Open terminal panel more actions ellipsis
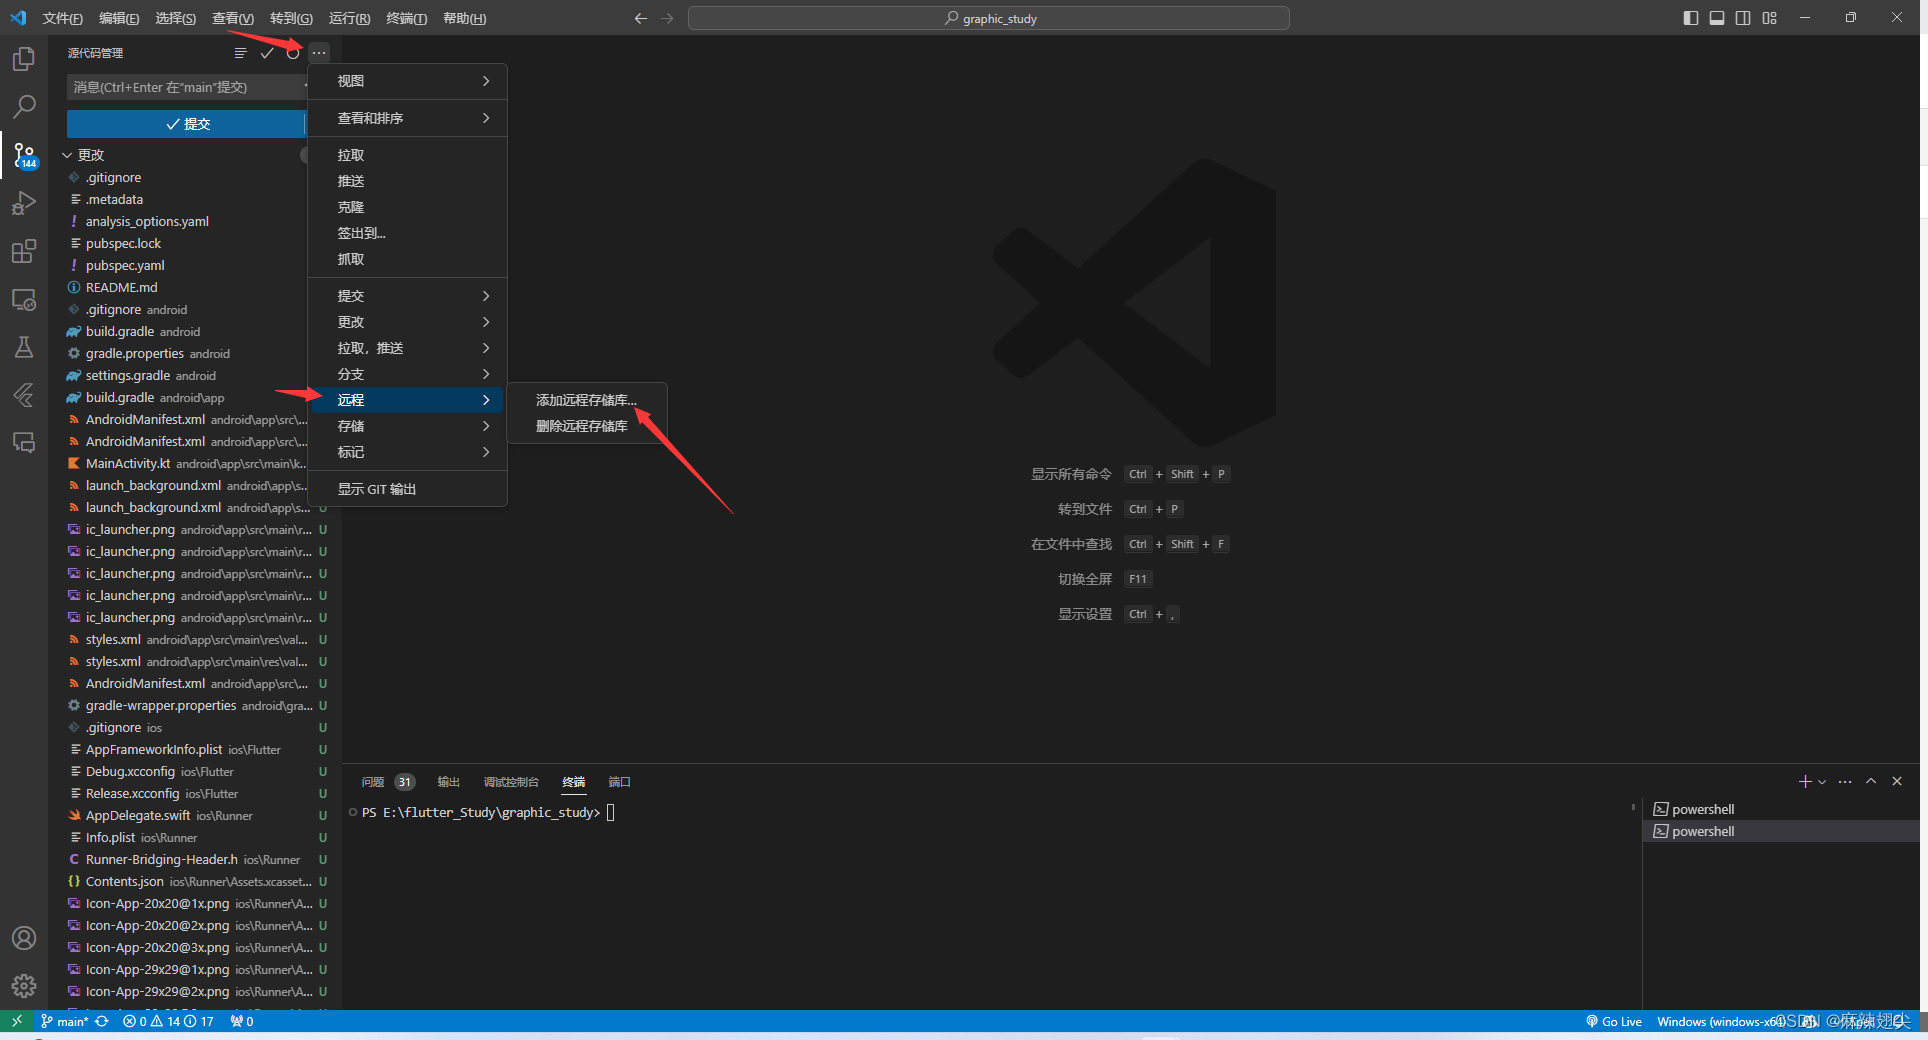Image resolution: width=1928 pixels, height=1040 pixels. 1845,781
